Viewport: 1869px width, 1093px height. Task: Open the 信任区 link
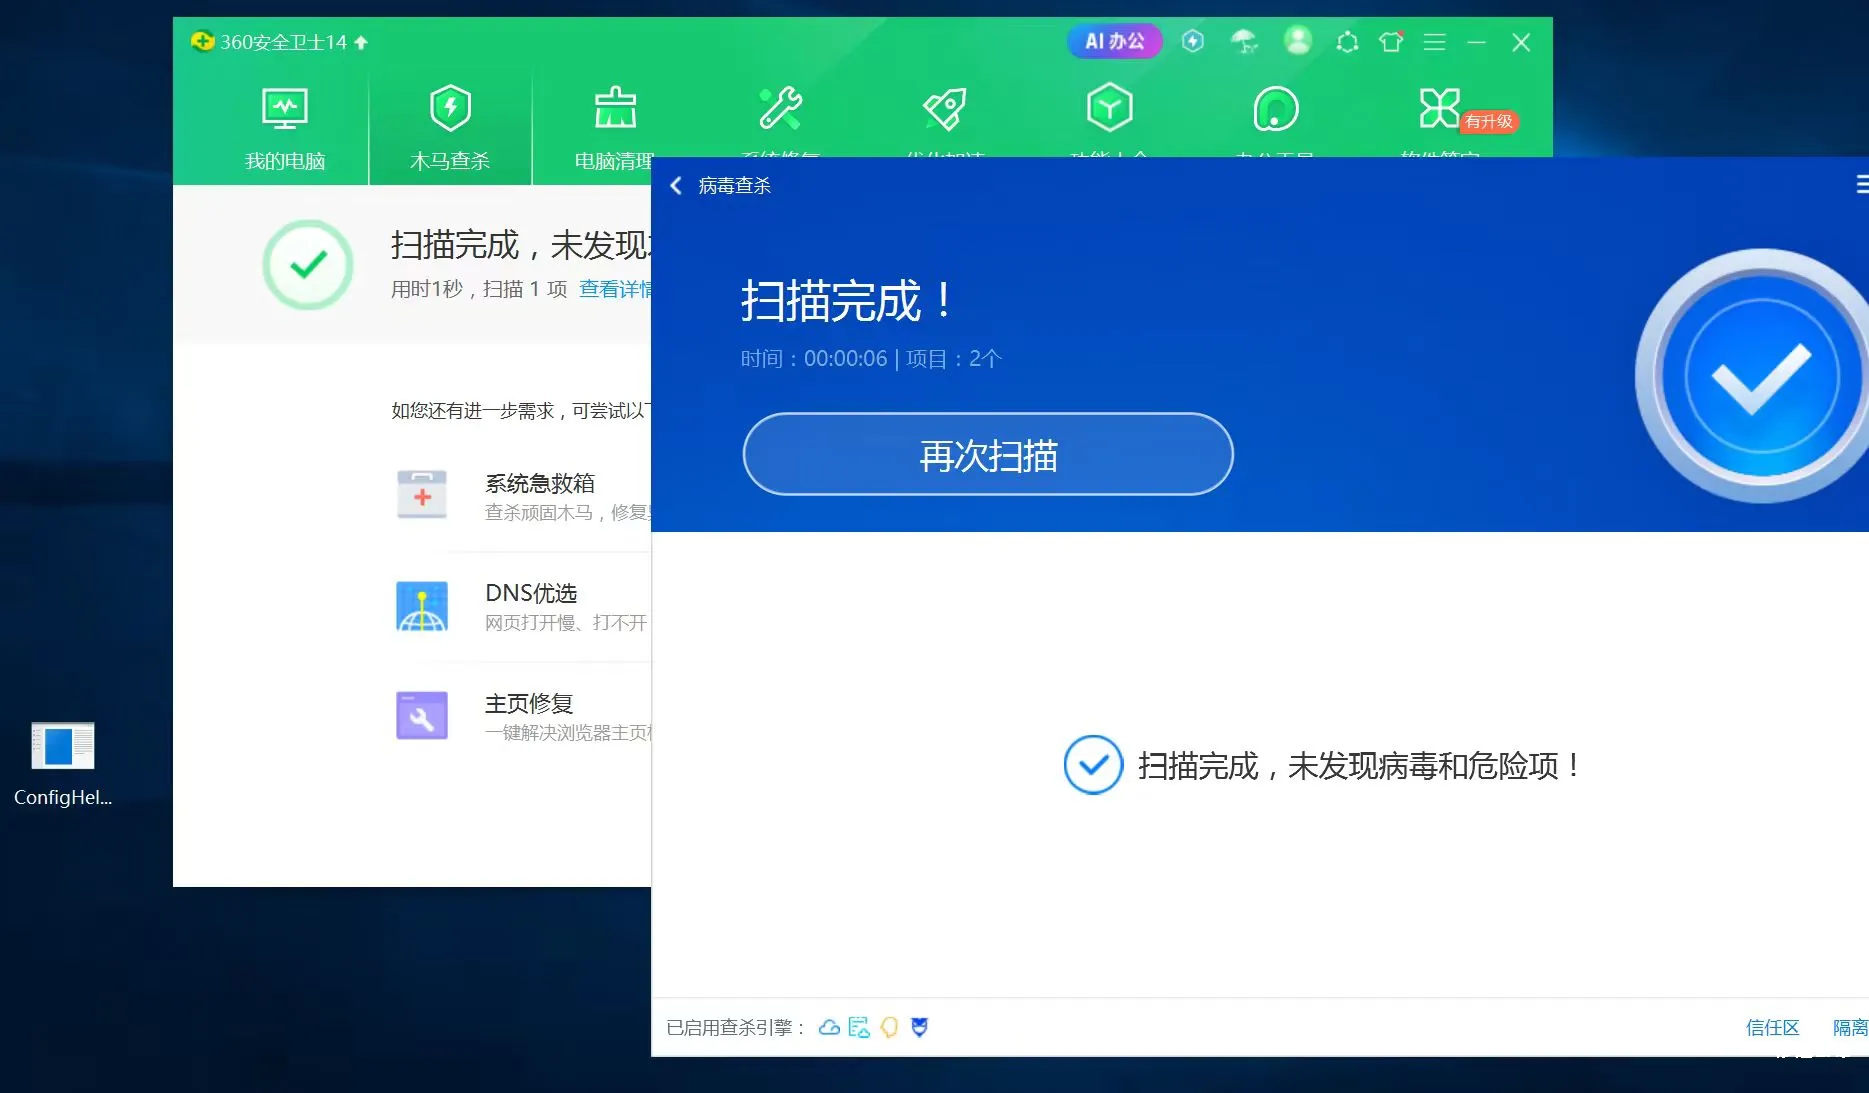coord(1772,1027)
